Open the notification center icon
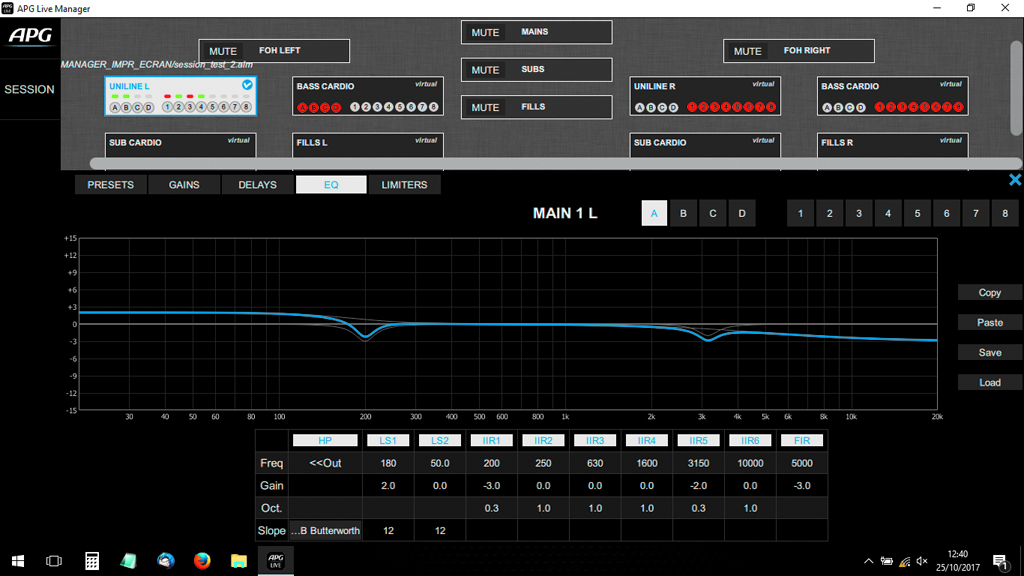Image resolution: width=1024 pixels, height=576 pixels. (999, 561)
